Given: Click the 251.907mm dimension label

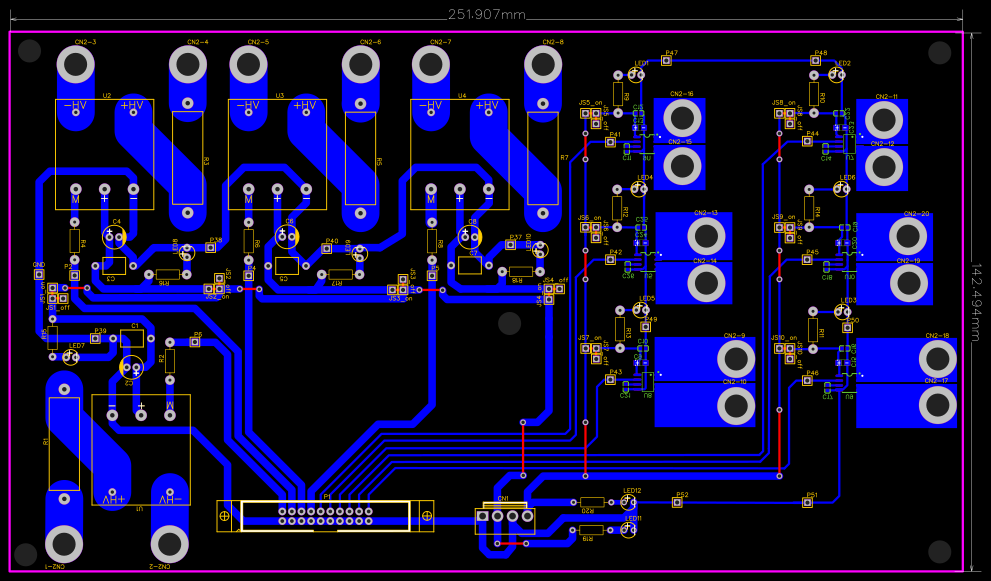Looking at the screenshot, I should point(485,14).
